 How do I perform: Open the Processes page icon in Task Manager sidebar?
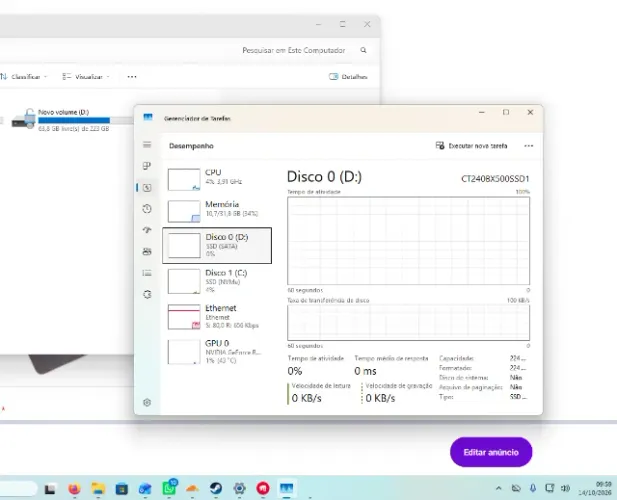pos(147,166)
